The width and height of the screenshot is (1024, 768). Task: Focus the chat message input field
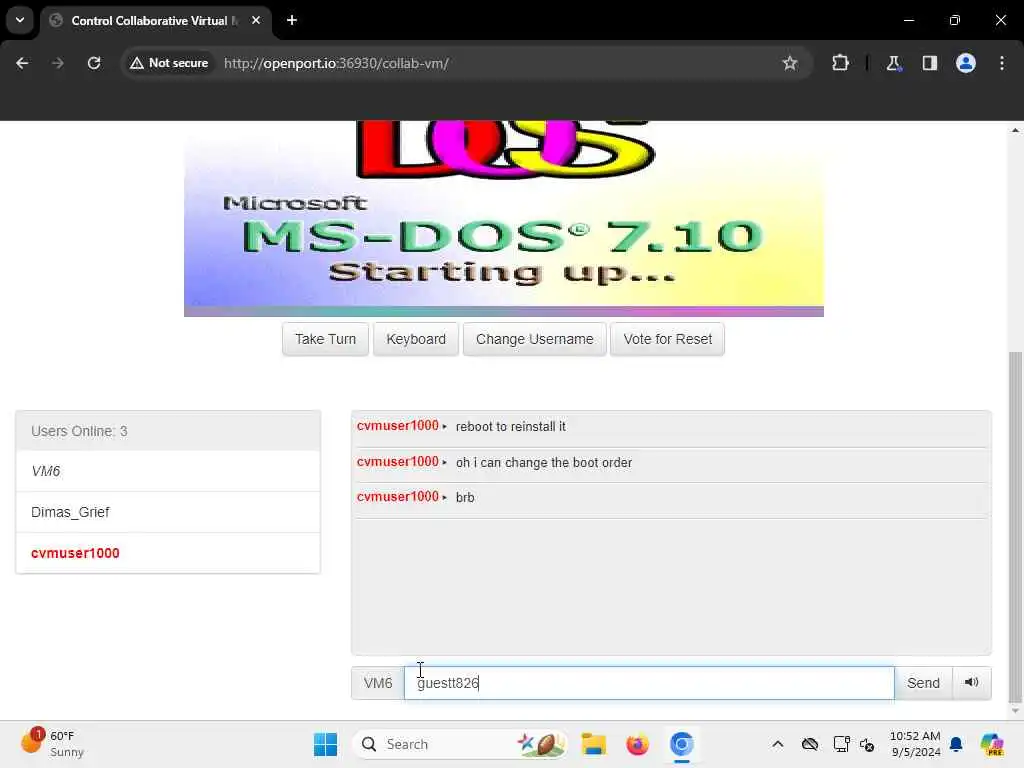[x=649, y=683]
